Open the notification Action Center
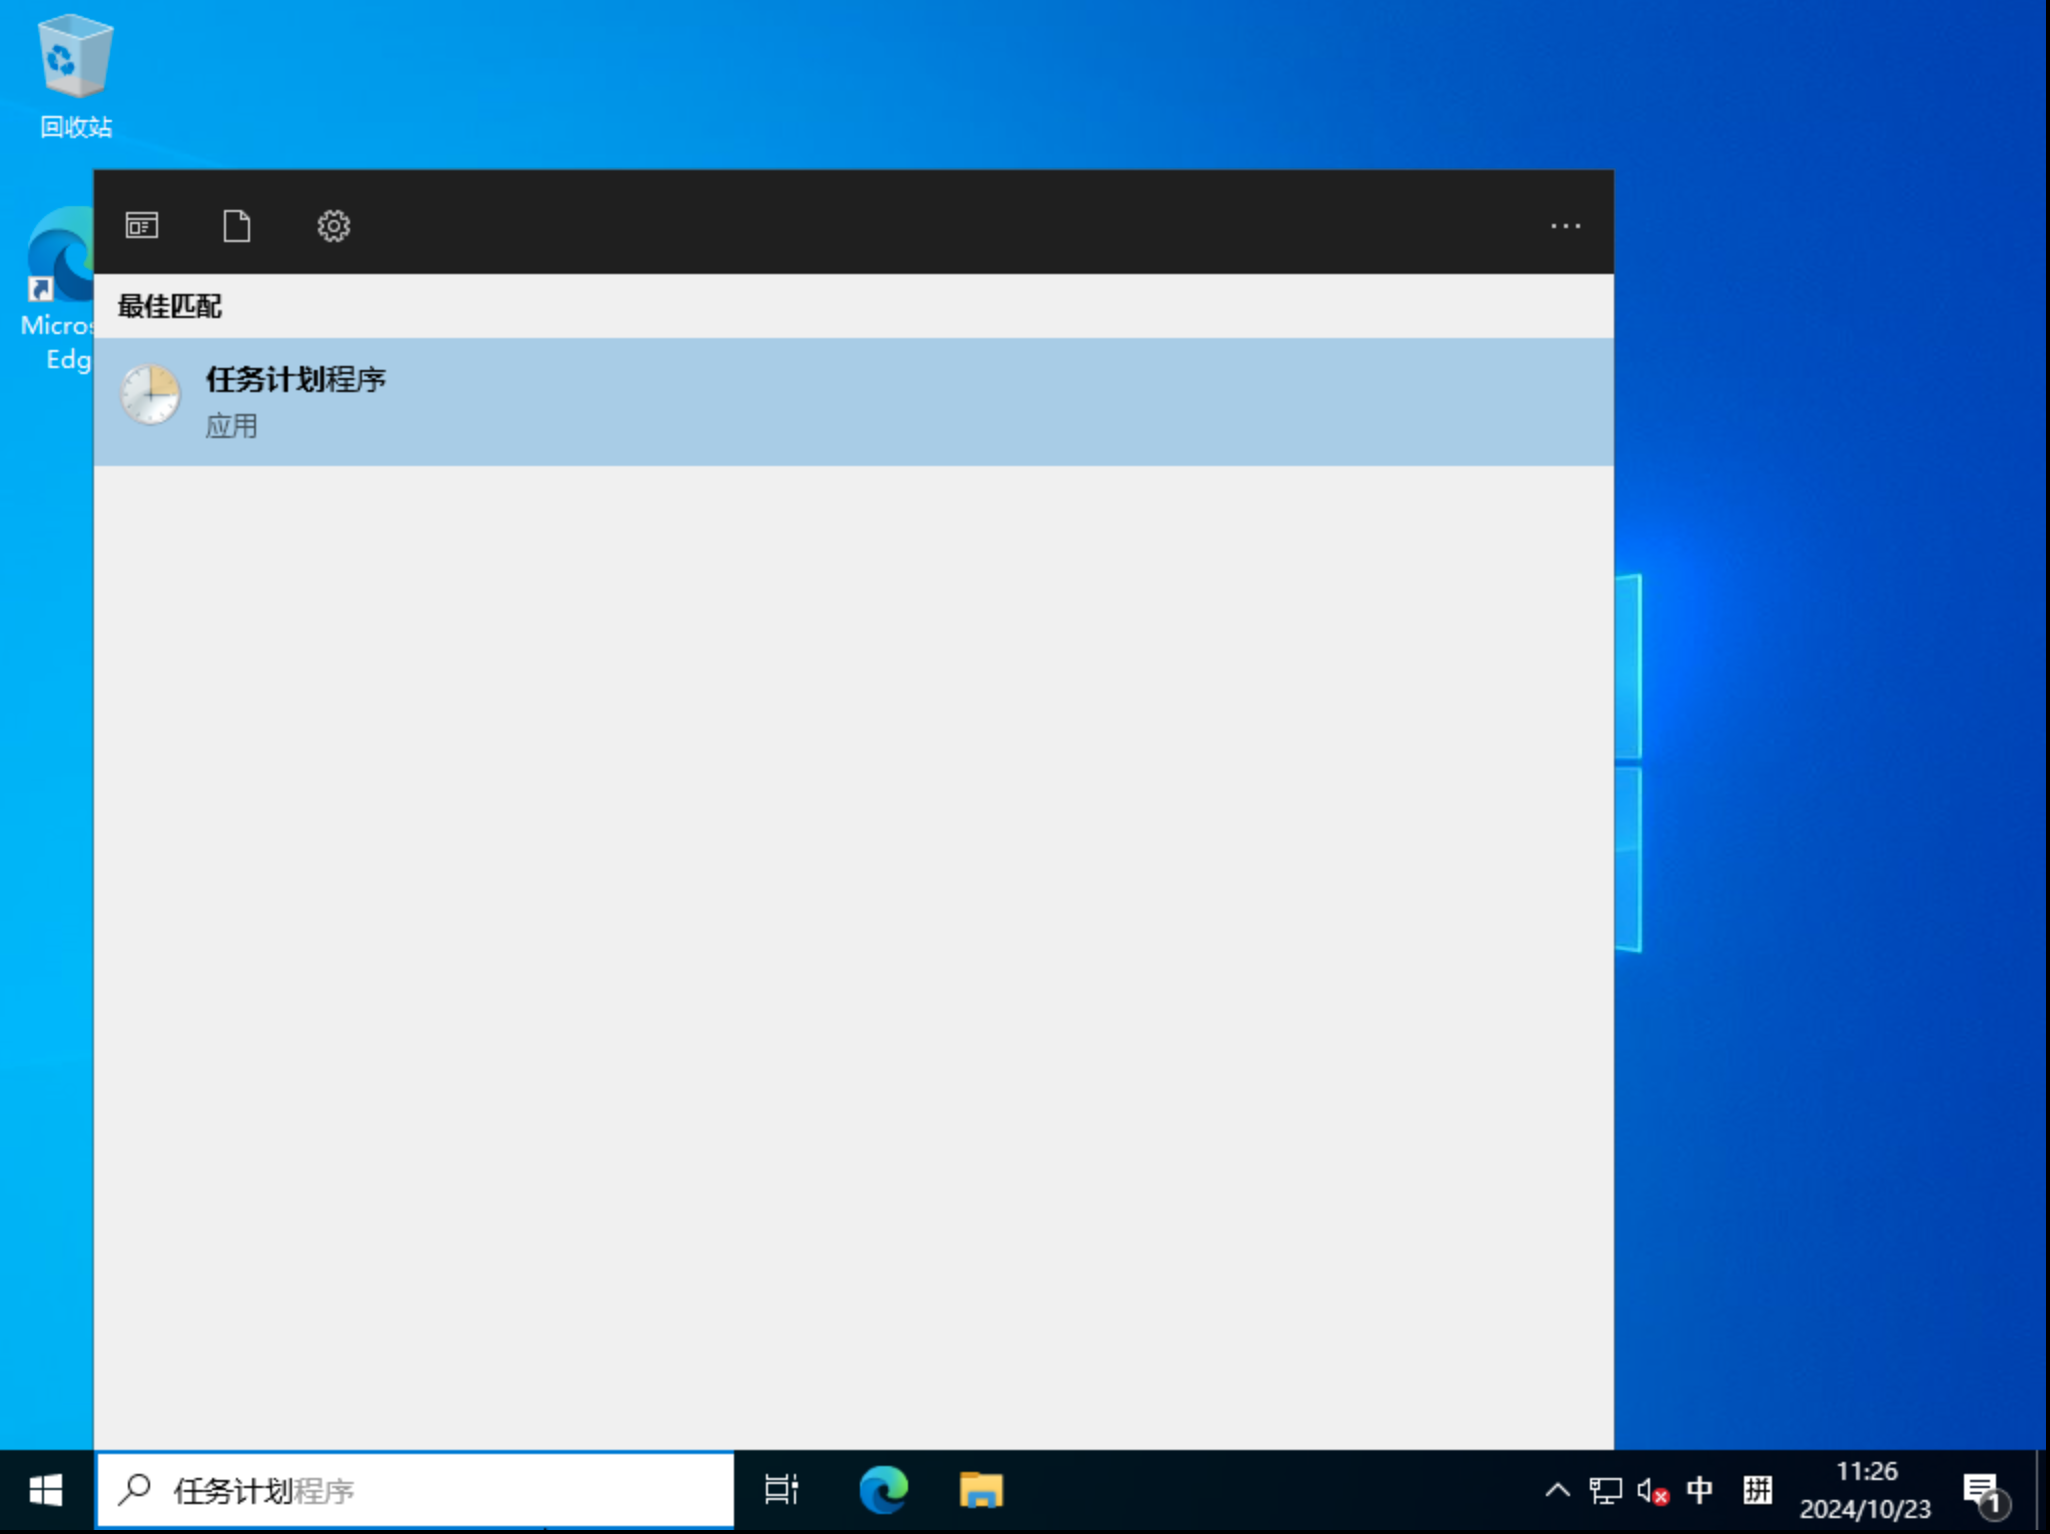Image resolution: width=2050 pixels, height=1534 pixels. click(1983, 1490)
